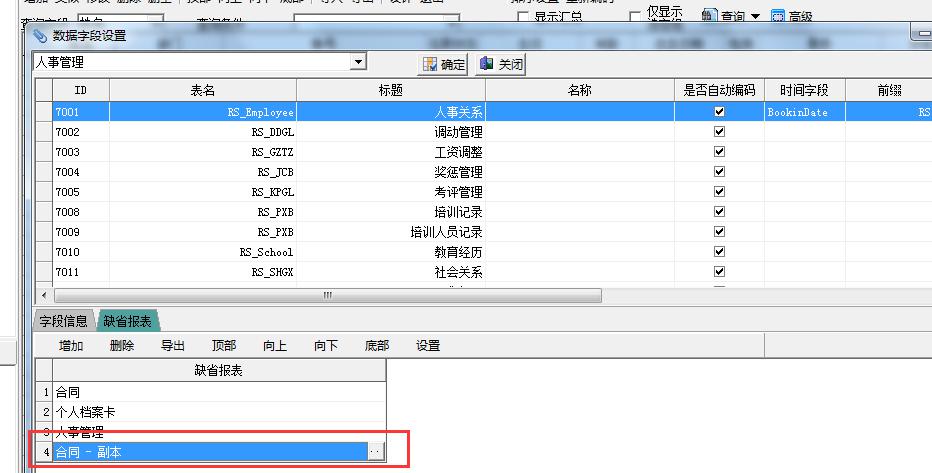
Task: Click the 高级 advanced icon button
Action: click(x=778, y=17)
